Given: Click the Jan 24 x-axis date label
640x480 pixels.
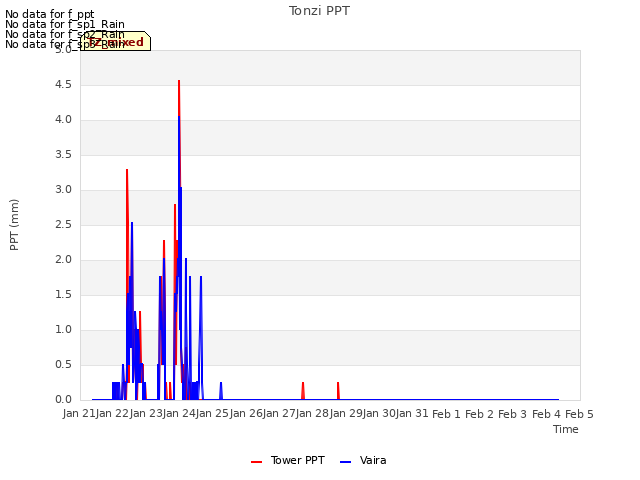Looking at the screenshot, I should [x=178, y=414].
